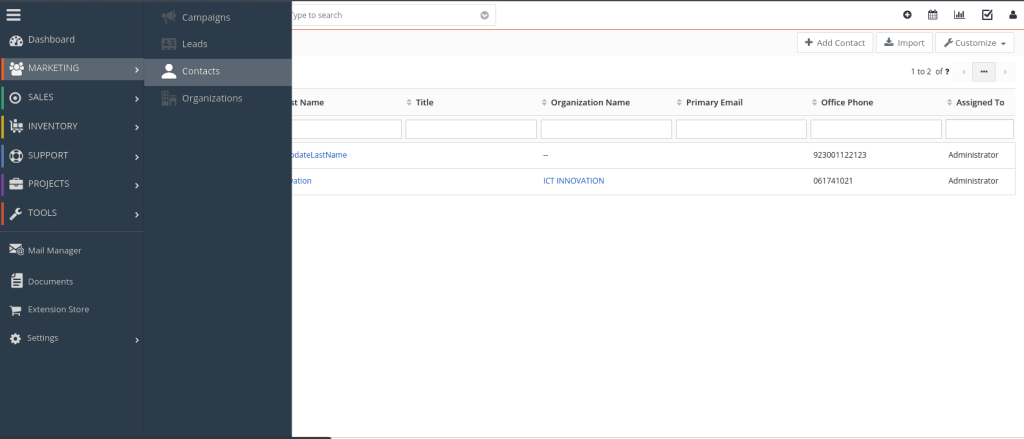Open the user profile icon
The height and width of the screenshot is (439, 1024).
1012,15
